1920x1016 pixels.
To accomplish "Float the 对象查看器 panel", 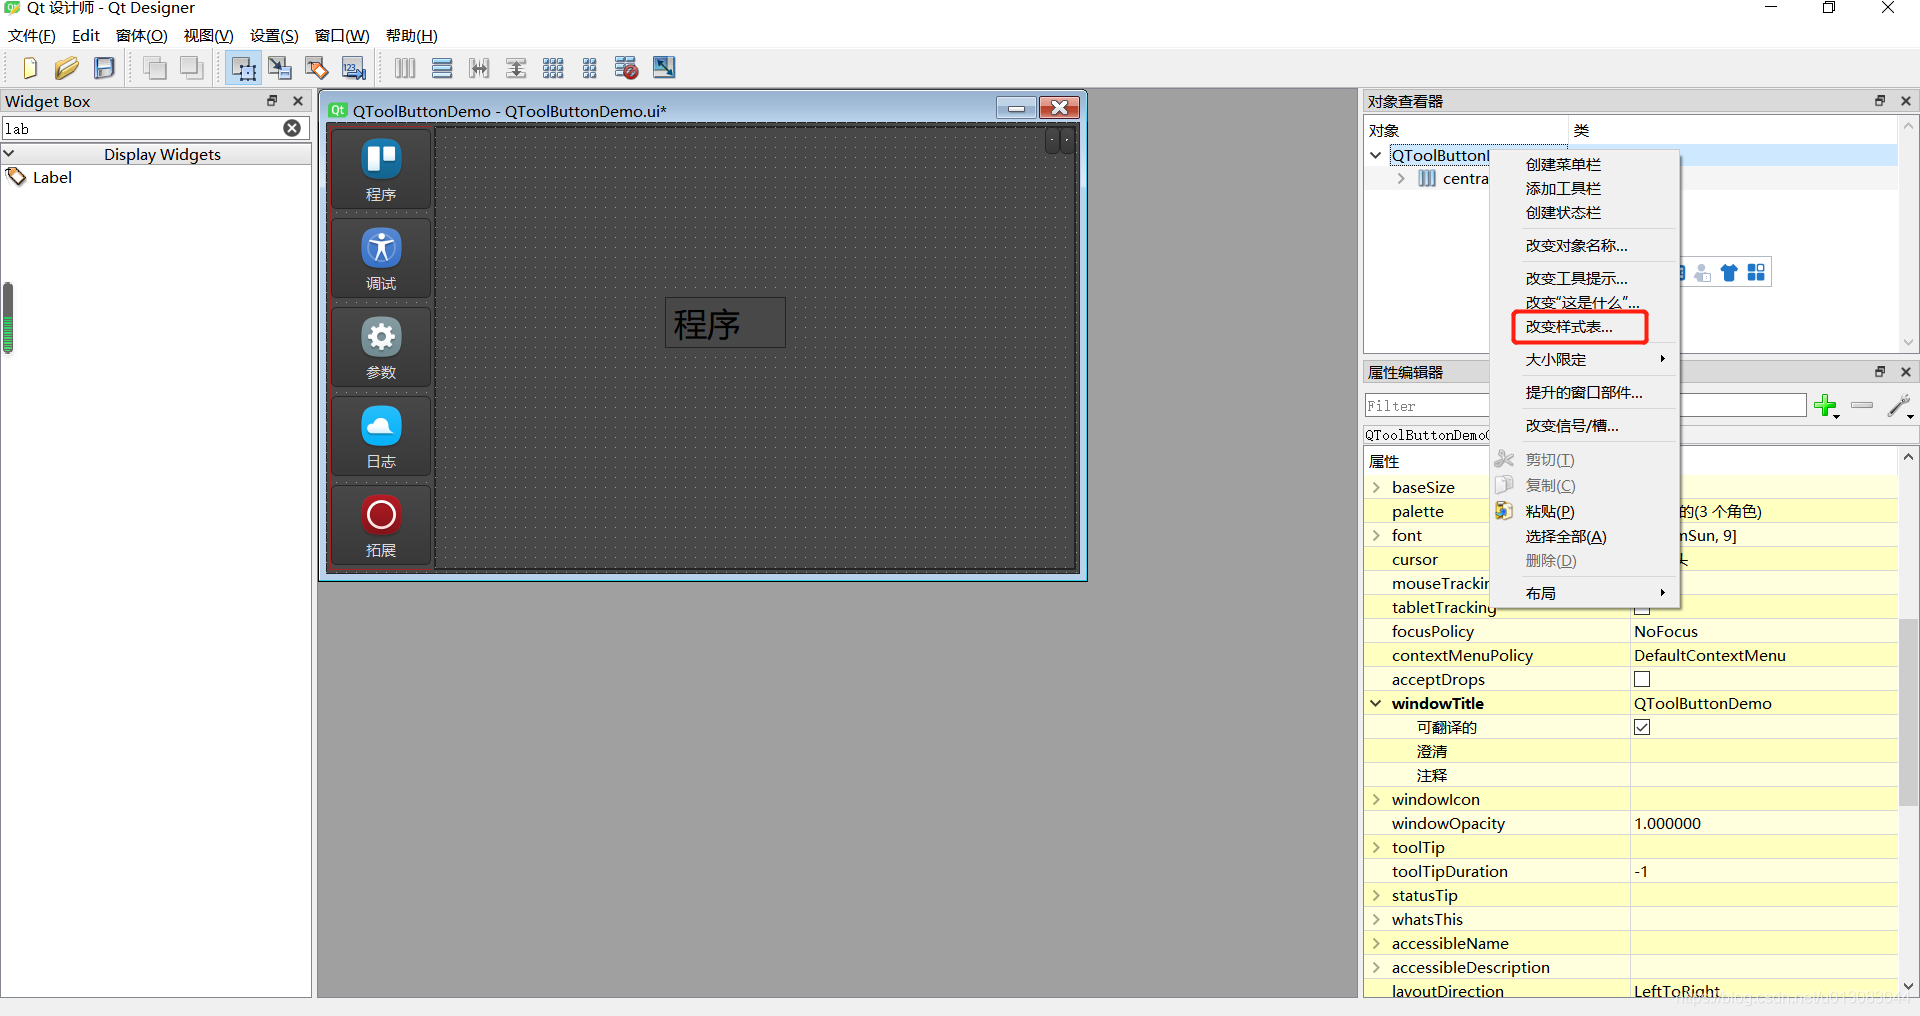I will pyautogui.click(x=1880, y=101).
